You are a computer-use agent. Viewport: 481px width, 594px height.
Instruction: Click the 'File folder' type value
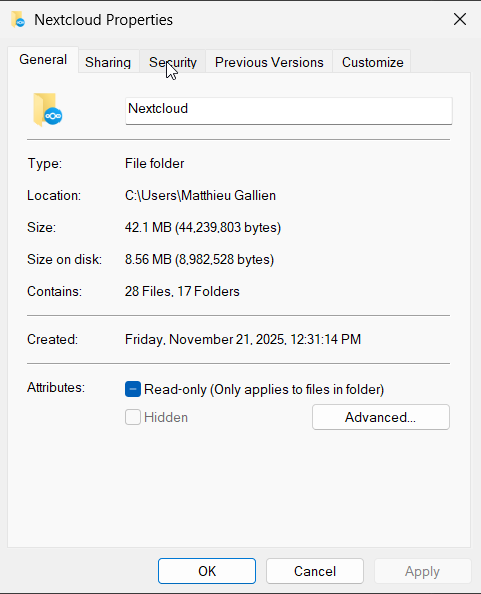point(155,163)
